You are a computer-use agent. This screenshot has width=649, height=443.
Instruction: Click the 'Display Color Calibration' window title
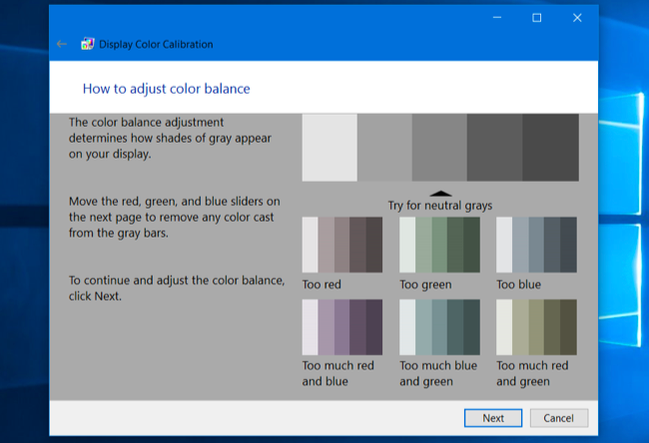pos(156,44)
